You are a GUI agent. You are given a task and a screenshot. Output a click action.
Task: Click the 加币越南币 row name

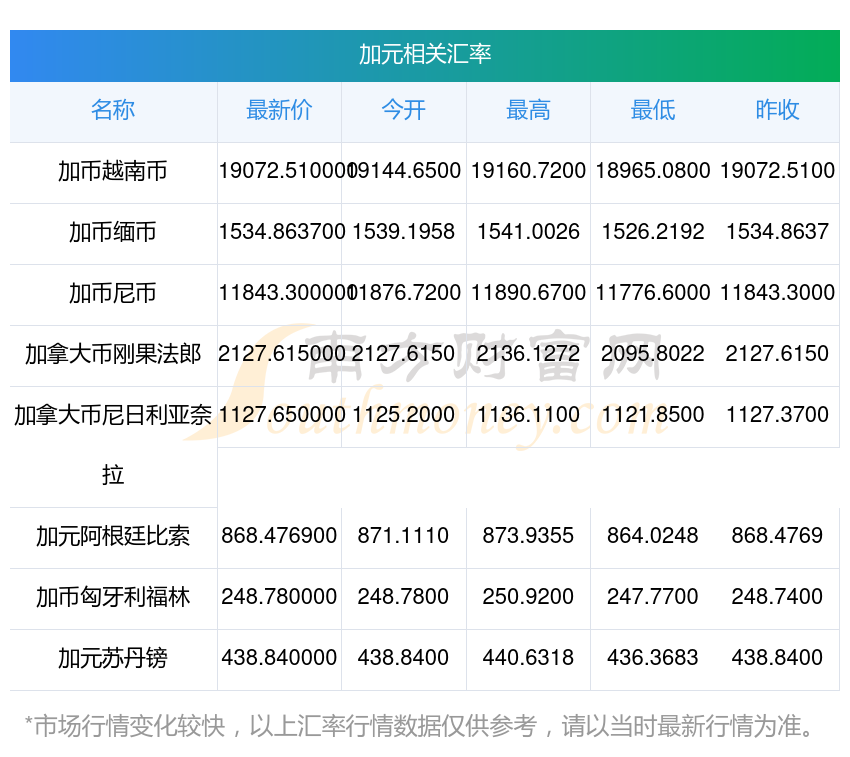113,171
